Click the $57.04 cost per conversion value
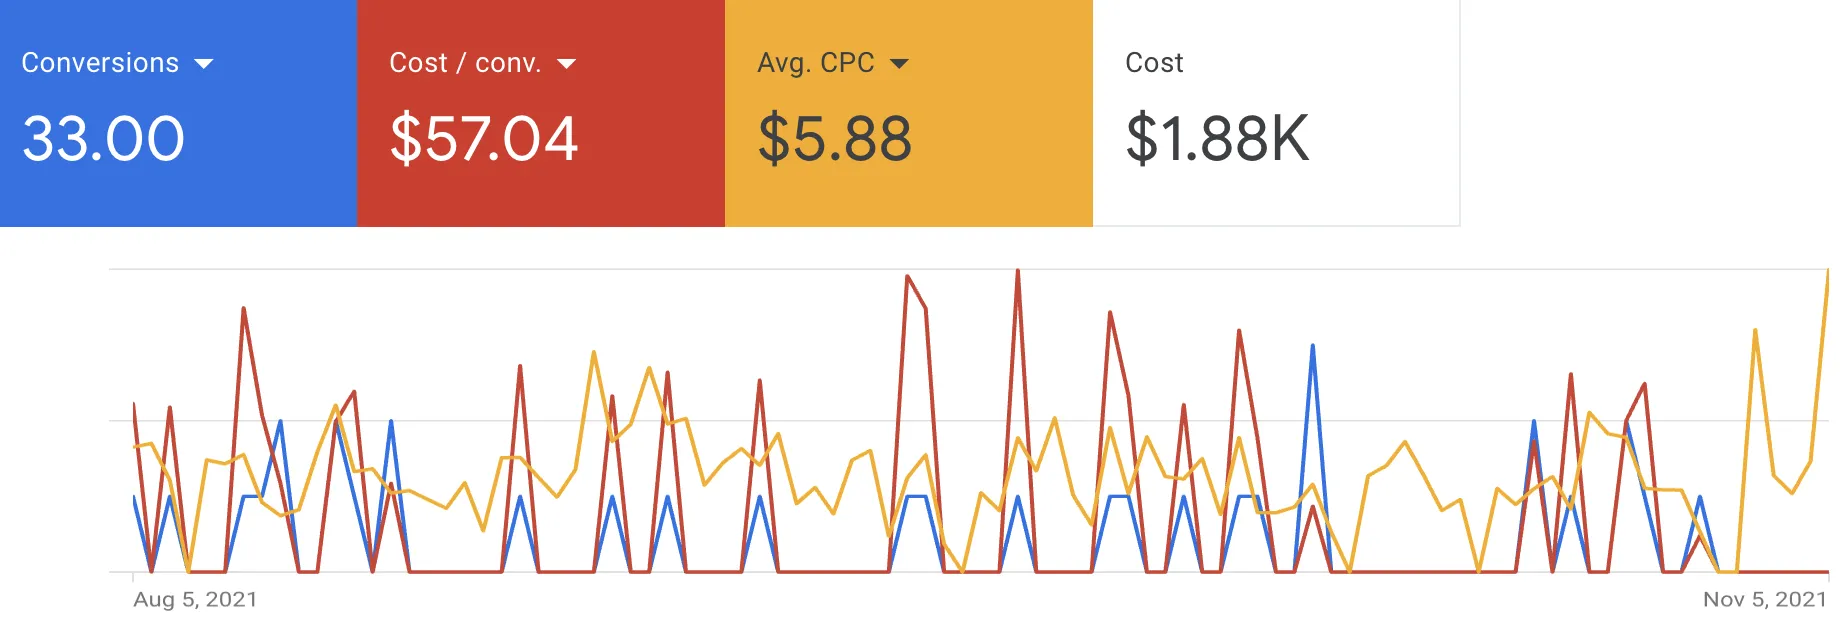Image resolution: width=1840 pixels, height=624 pixels. (484, 138)
